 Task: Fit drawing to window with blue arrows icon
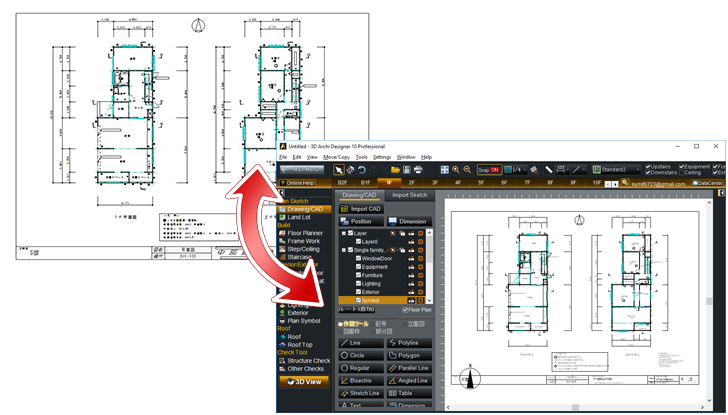coord(445,170)
